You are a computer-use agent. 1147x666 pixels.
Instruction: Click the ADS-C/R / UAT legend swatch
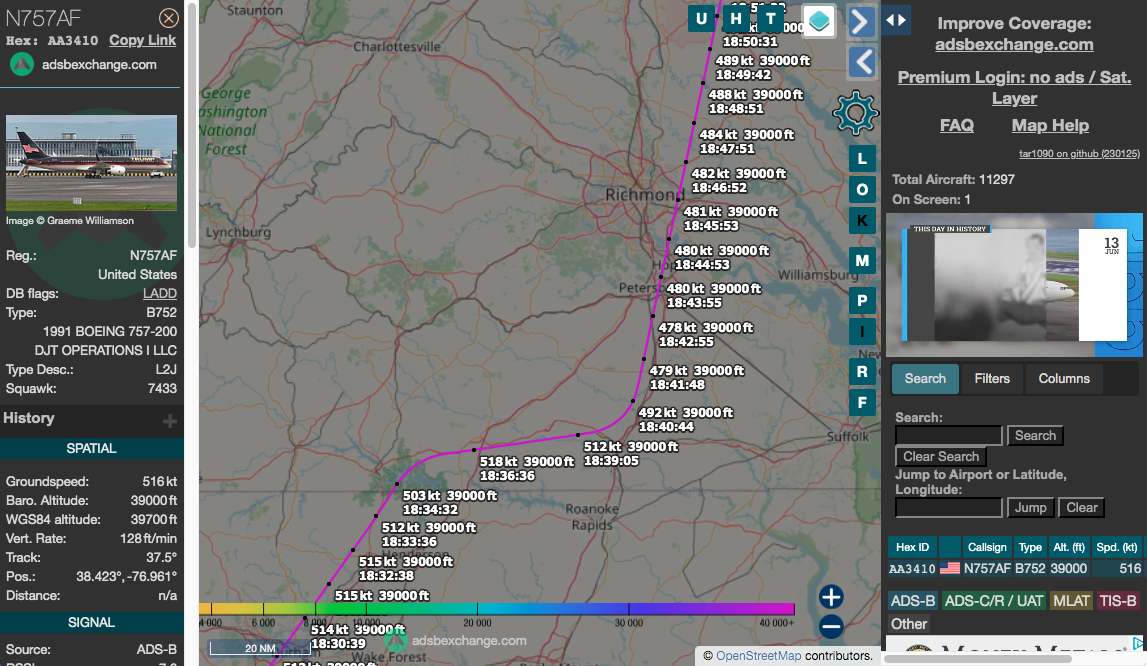click(x=994, y=601)
